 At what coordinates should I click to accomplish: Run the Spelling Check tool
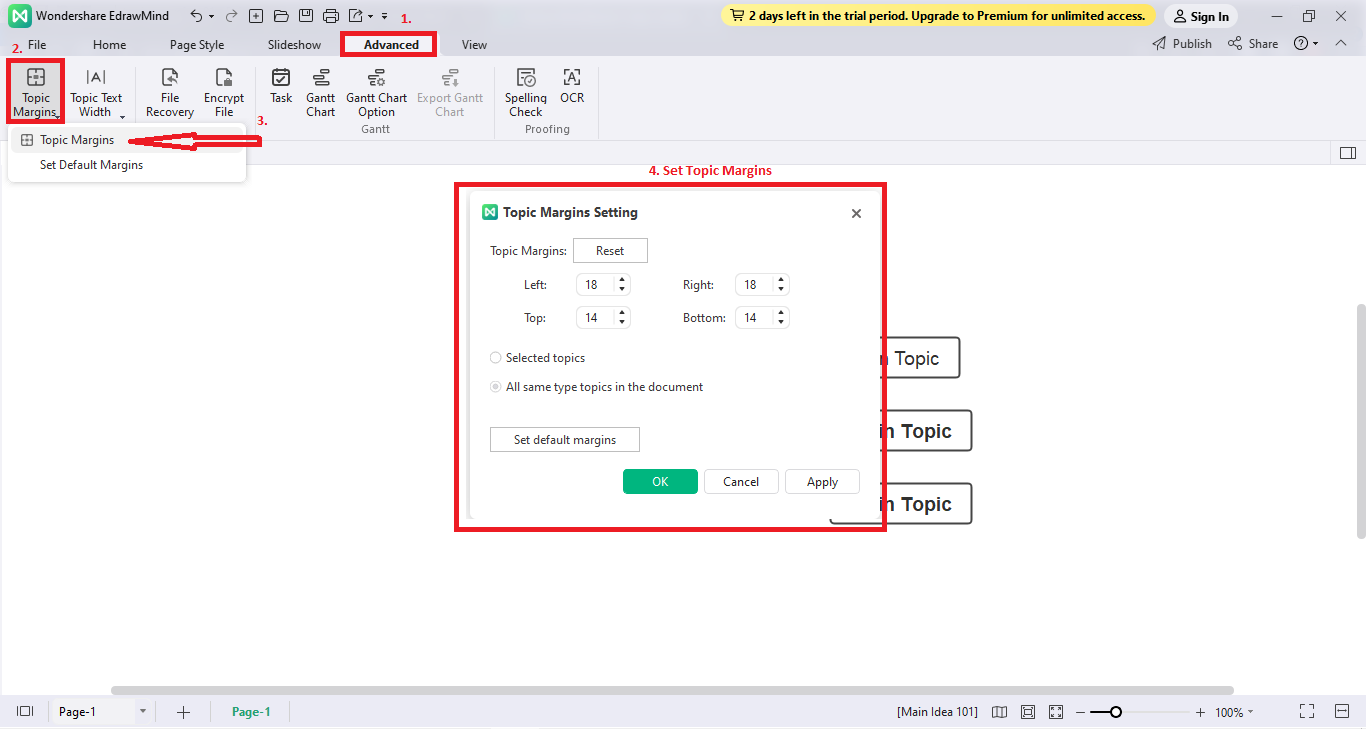[526, 92]
